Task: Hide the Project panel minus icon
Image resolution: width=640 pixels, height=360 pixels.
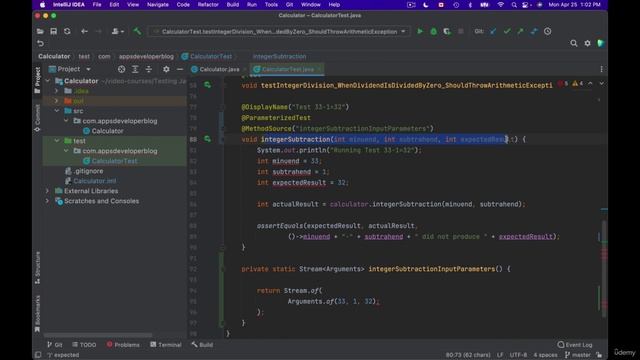Action: 180,69
